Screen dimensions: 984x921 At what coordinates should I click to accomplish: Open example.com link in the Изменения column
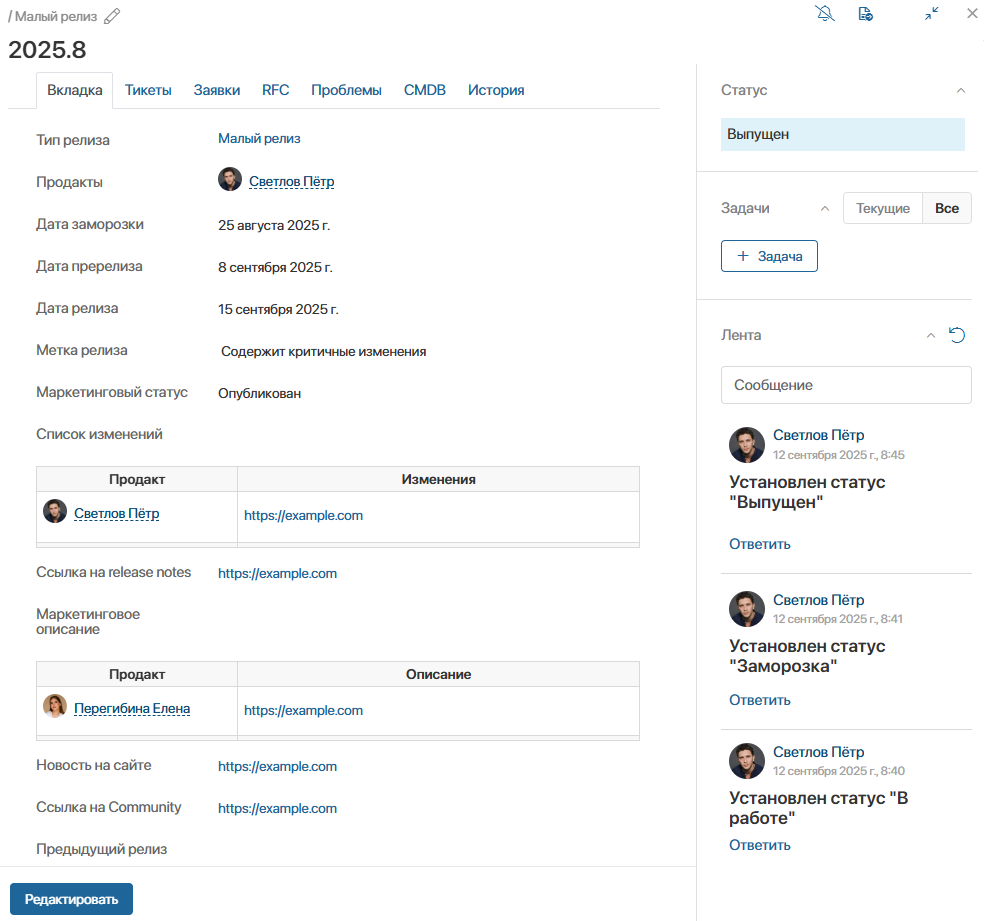point(303,515)
